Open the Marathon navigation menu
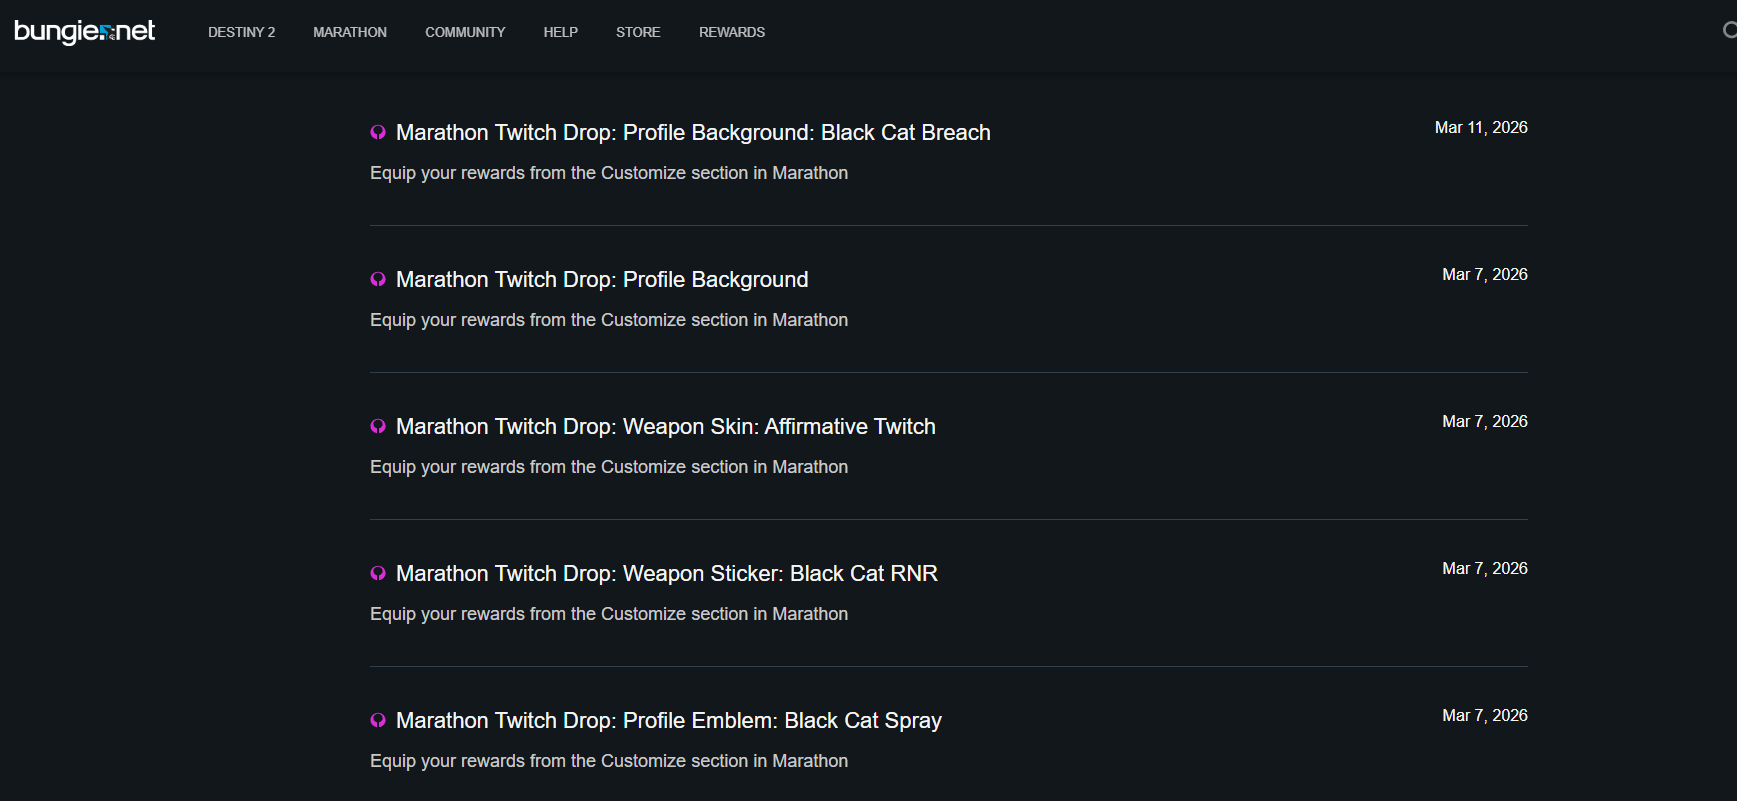The width and height of the screenshot is (1737, 801). (x=350, y=32)
